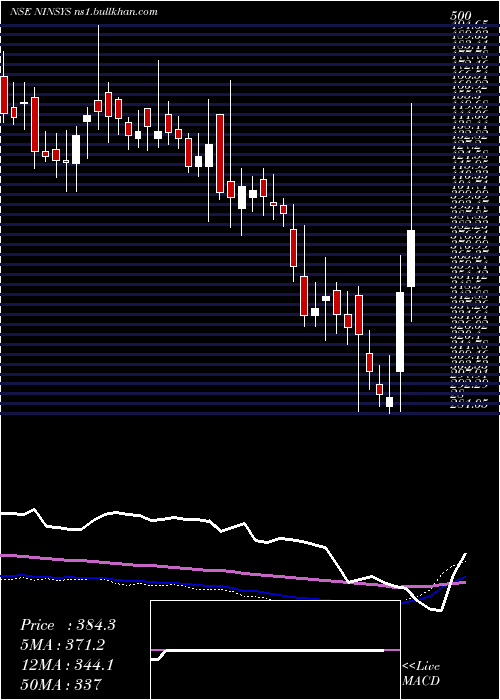
Task: Click the Price : 384.3 readout
Action: (x=68, y=625)
